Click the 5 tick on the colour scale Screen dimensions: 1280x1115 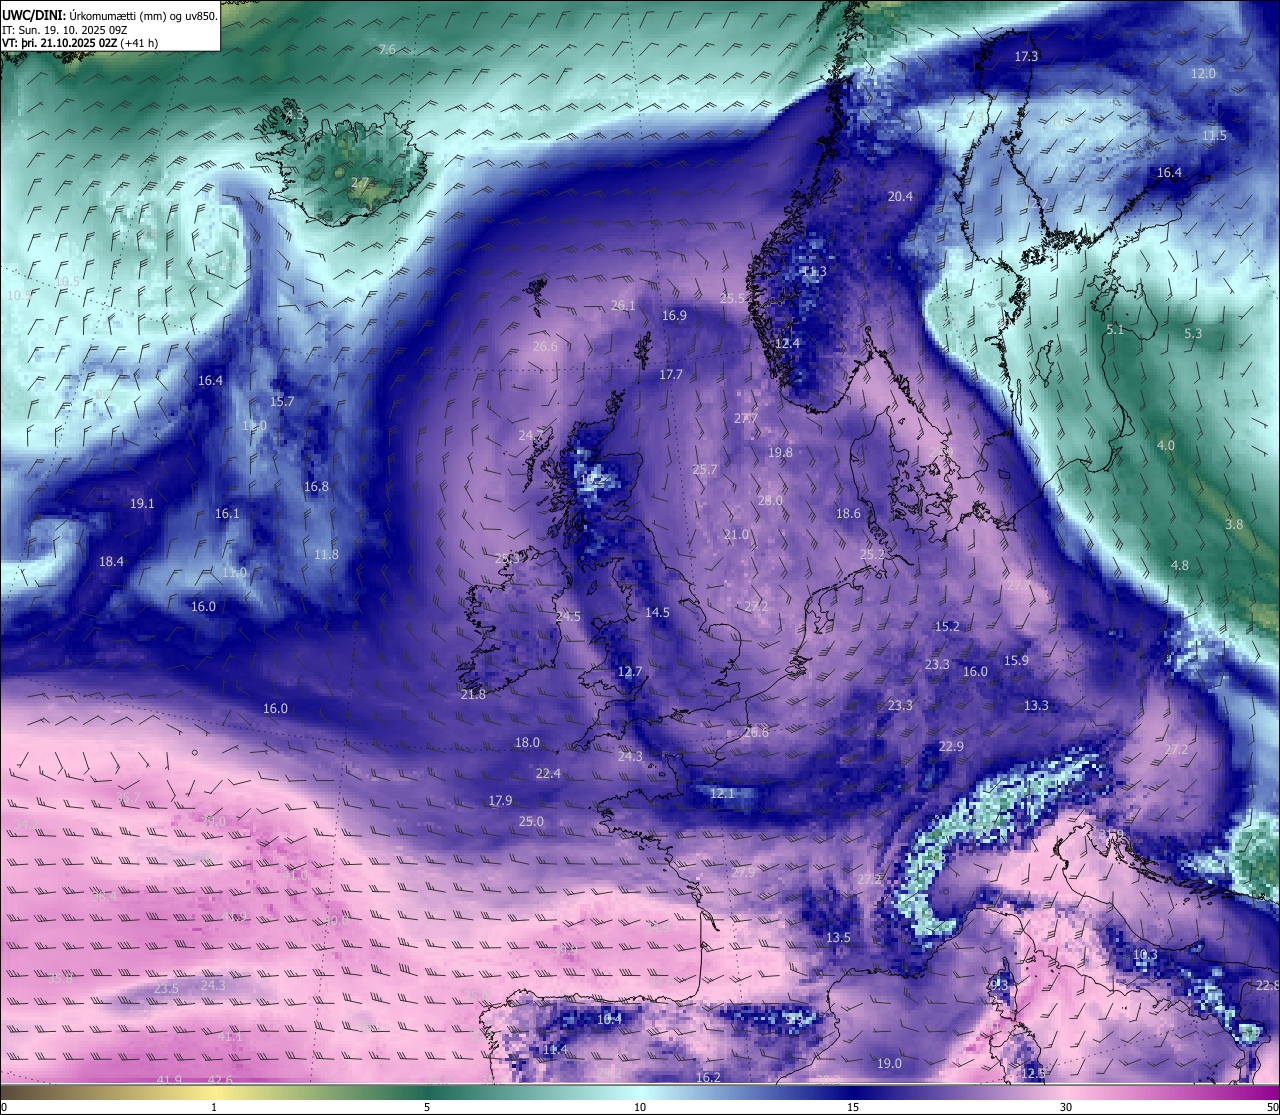(x=427, y=1106)
